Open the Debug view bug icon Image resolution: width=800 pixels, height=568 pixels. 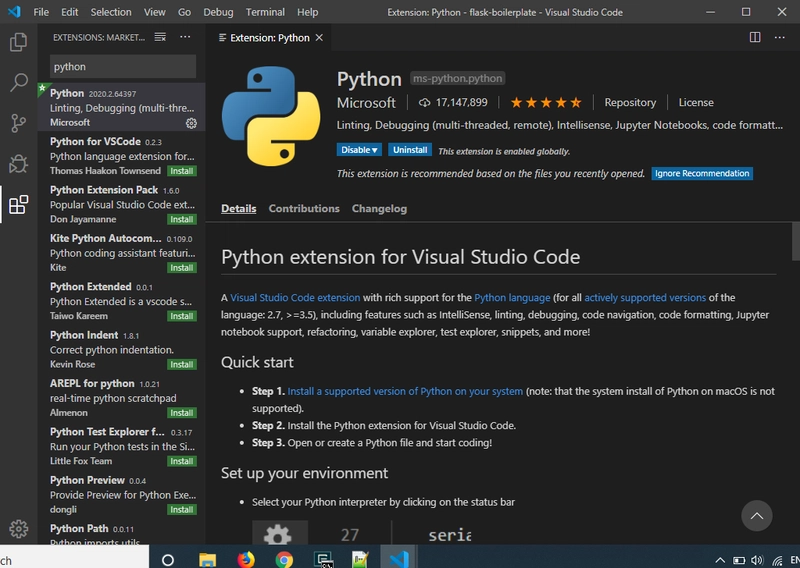tap(18, 164)
